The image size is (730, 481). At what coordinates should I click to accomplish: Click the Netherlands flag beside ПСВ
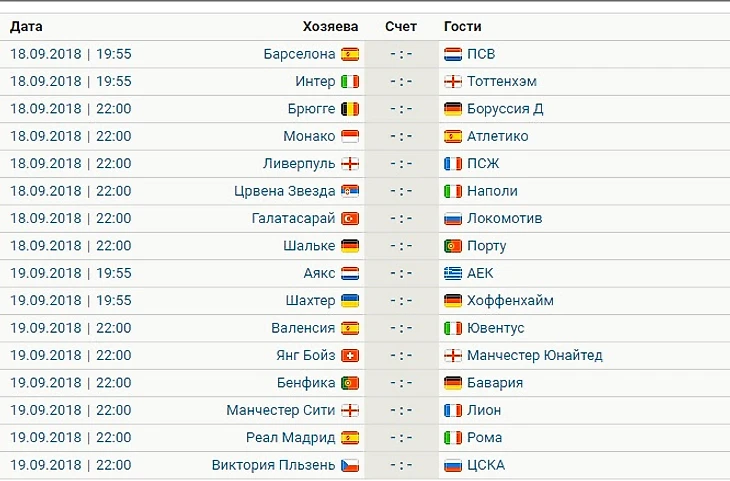452,54
